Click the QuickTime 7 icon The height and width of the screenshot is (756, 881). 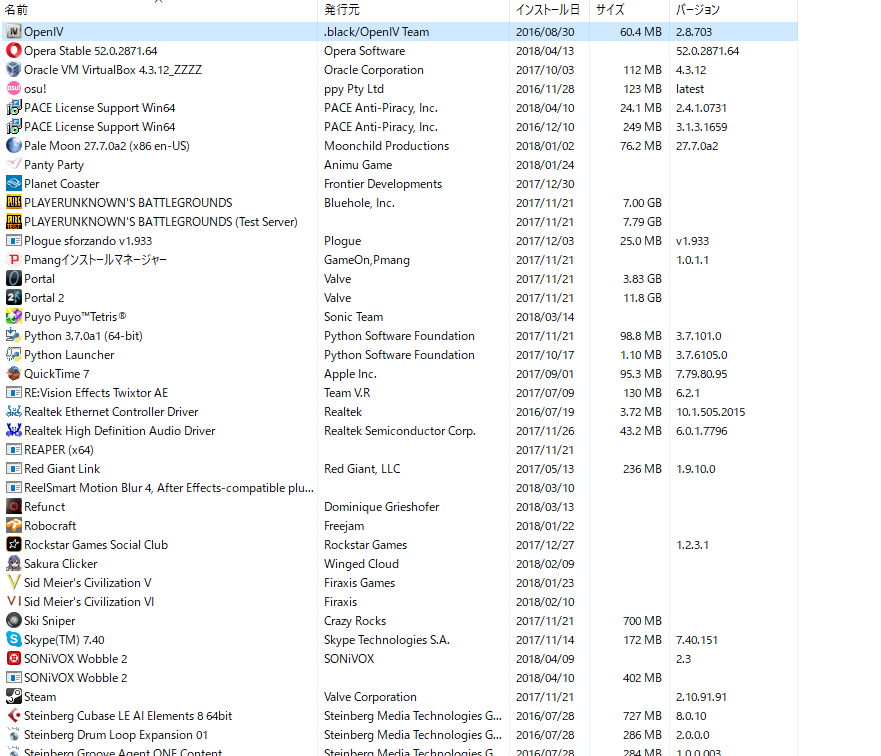13,374
